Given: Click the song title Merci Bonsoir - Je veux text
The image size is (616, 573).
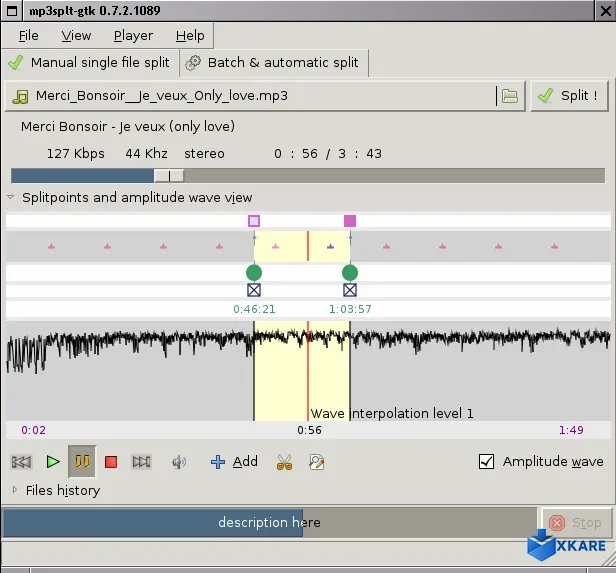Looking at the screenshot, I should [128, 126].
